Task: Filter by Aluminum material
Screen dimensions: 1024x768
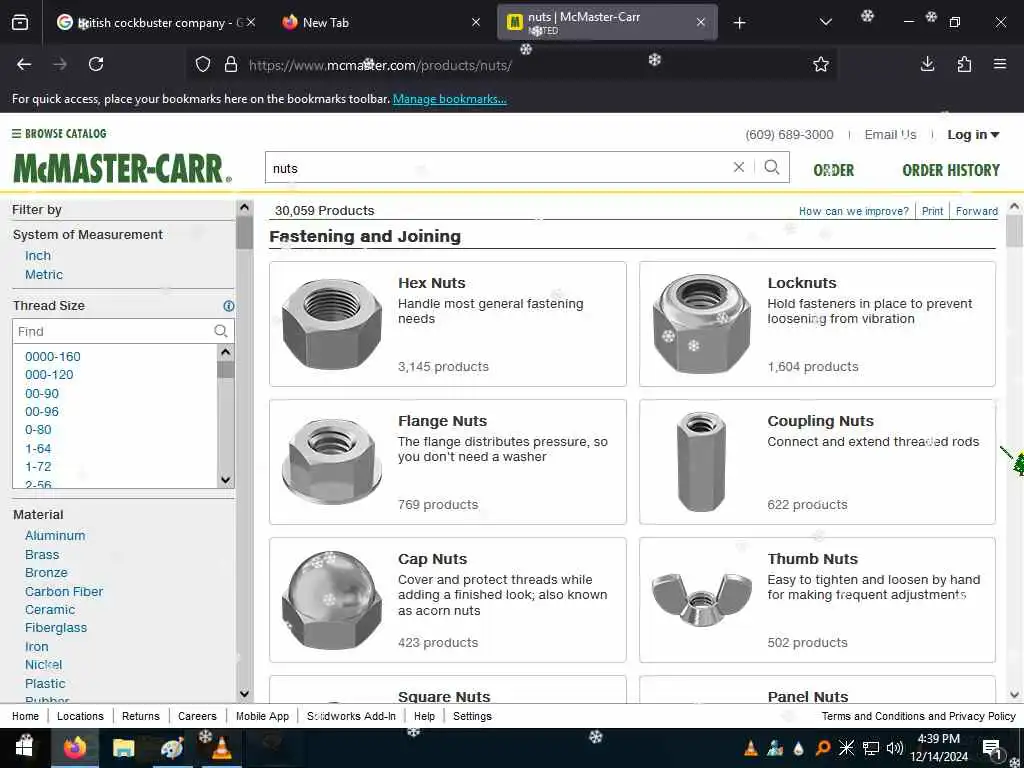Action: coord(55,536)
